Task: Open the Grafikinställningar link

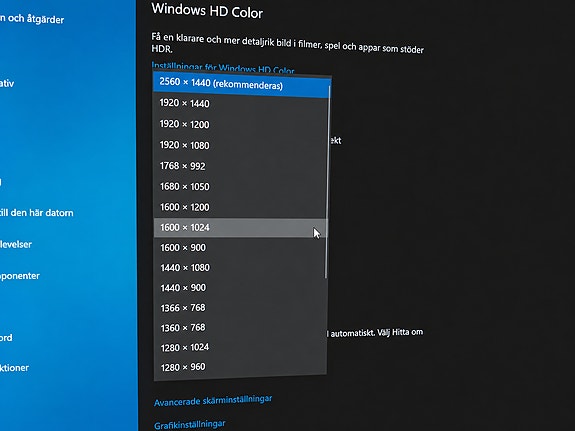Action: [x=190, y=425]
